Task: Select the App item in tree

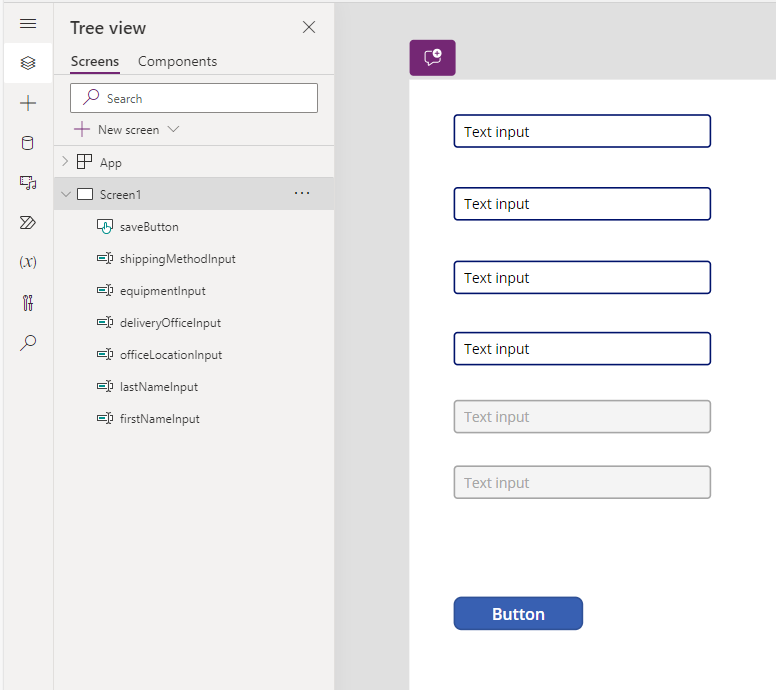Action: pos(194,162)
